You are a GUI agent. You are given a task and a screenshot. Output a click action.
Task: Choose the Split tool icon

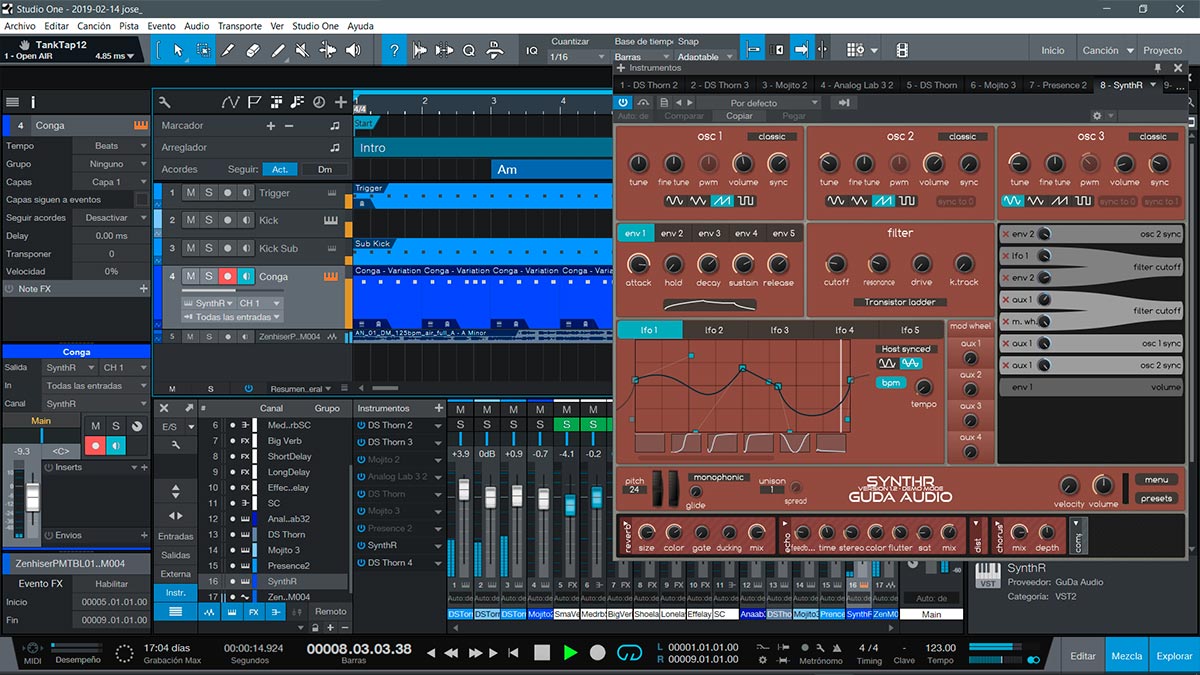click(228, 49)
